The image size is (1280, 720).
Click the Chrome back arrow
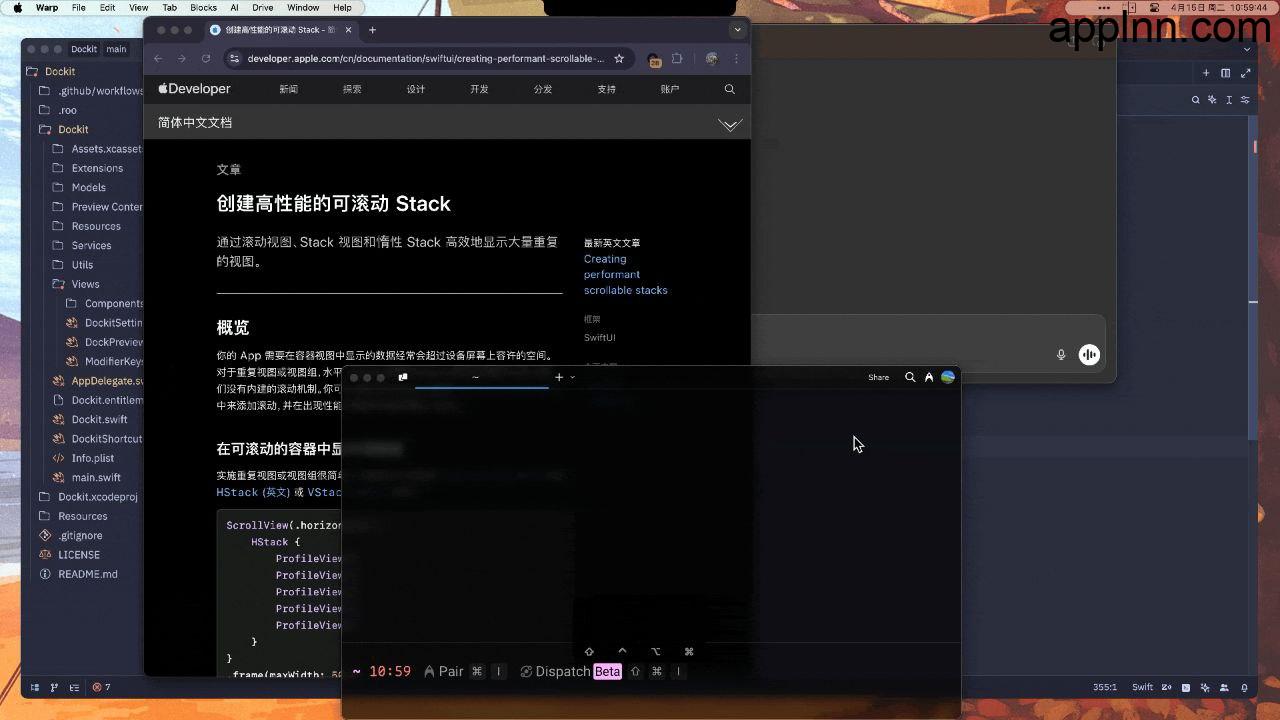coord(158,59)
